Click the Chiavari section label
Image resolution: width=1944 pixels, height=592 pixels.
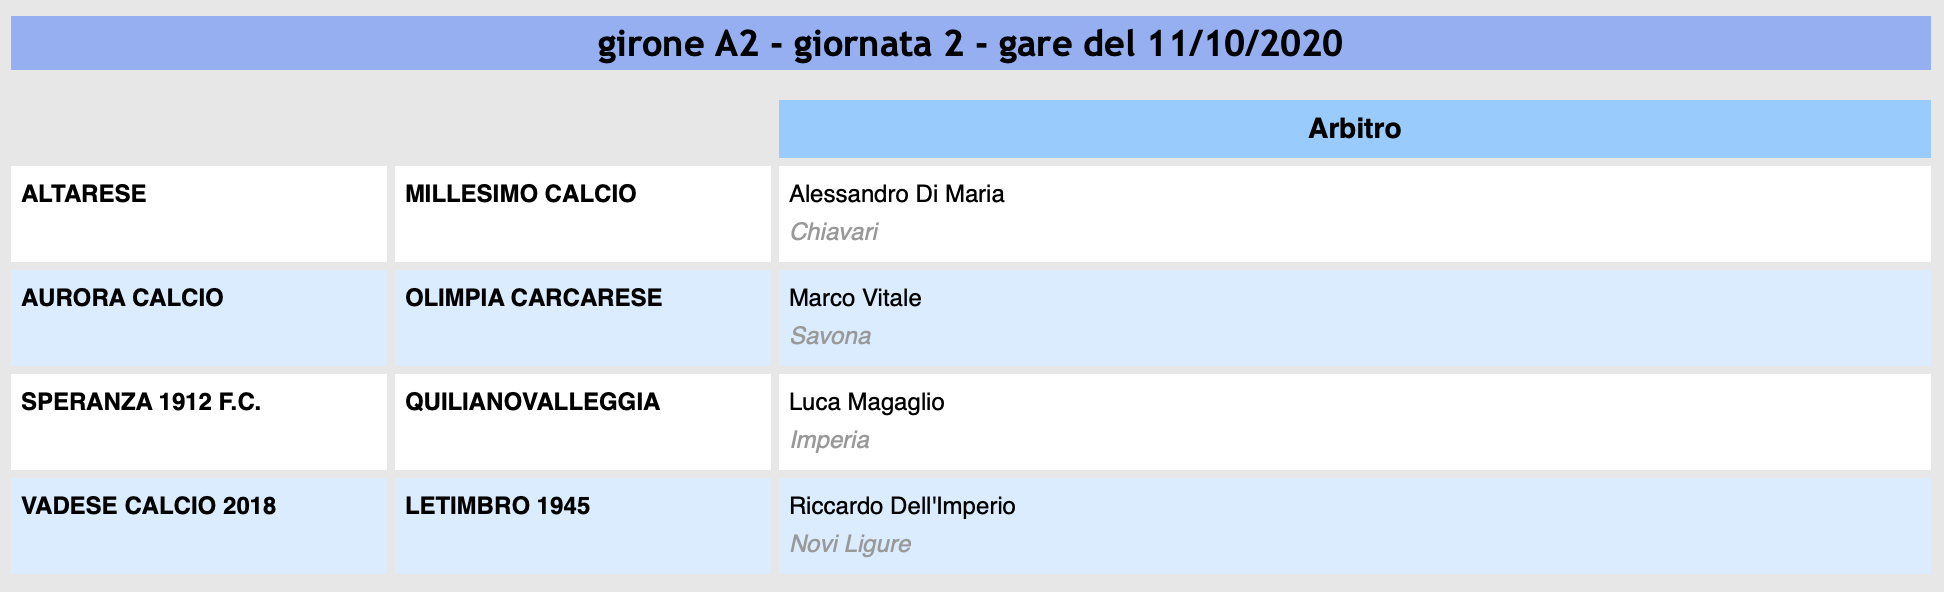pos(834,232)
